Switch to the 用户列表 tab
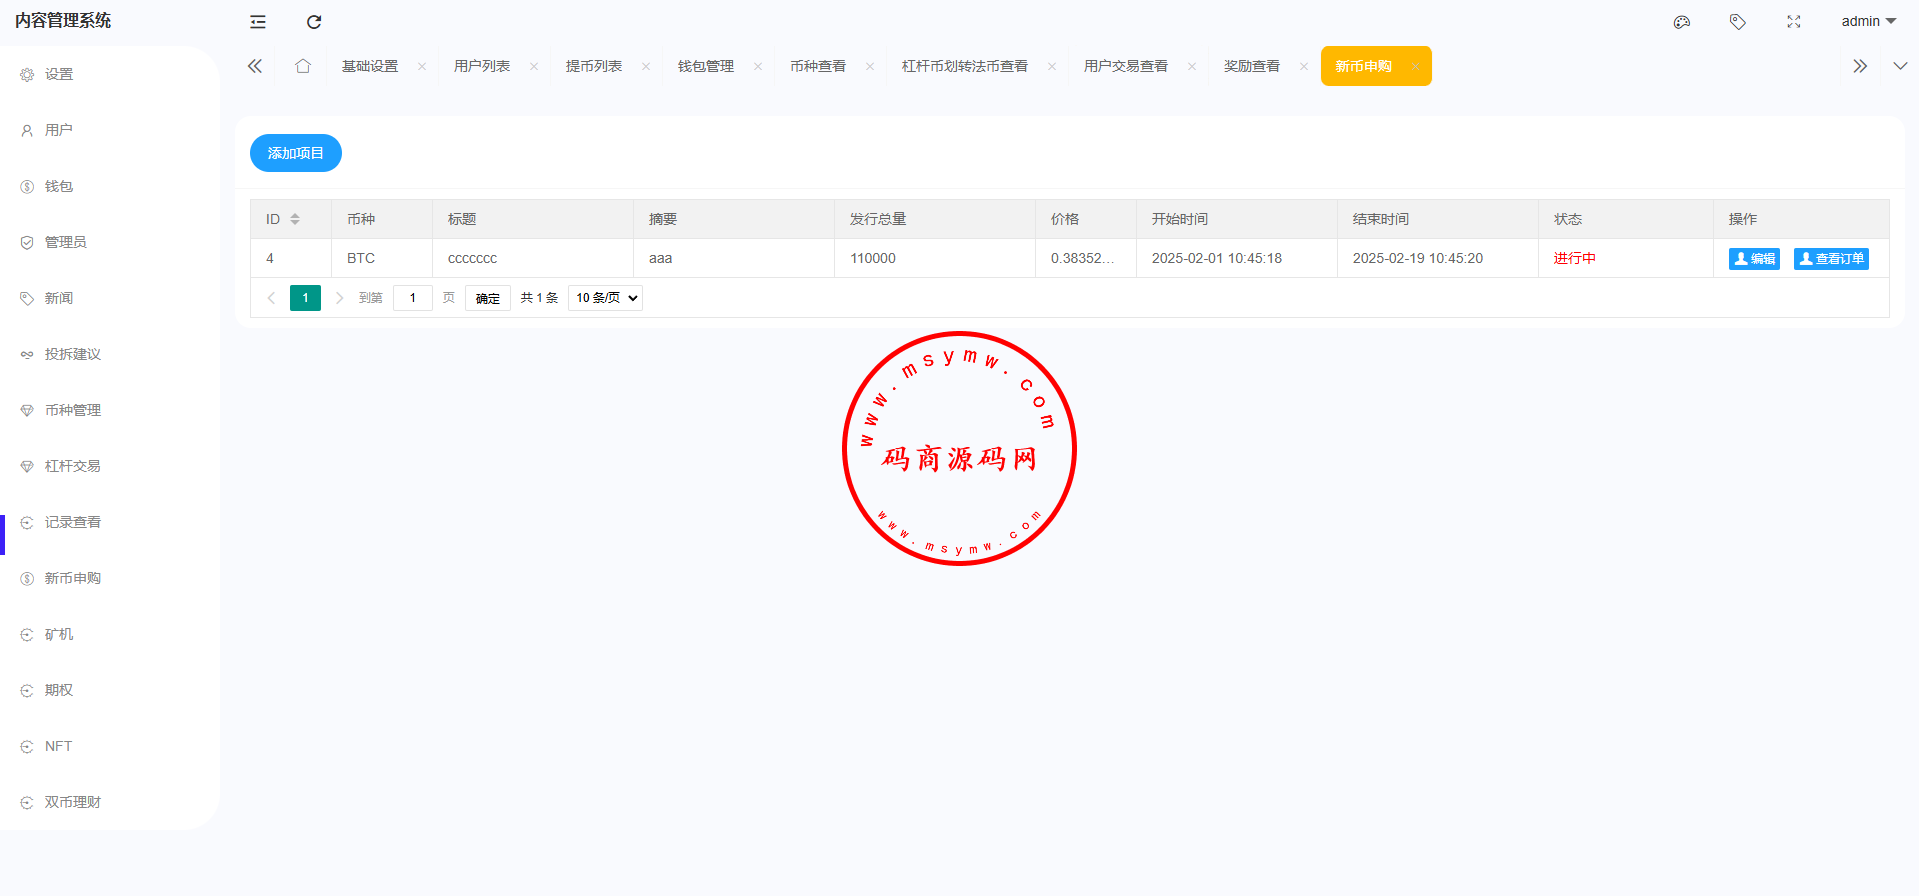The image size is (1919, 896). [x=482, y=66]
